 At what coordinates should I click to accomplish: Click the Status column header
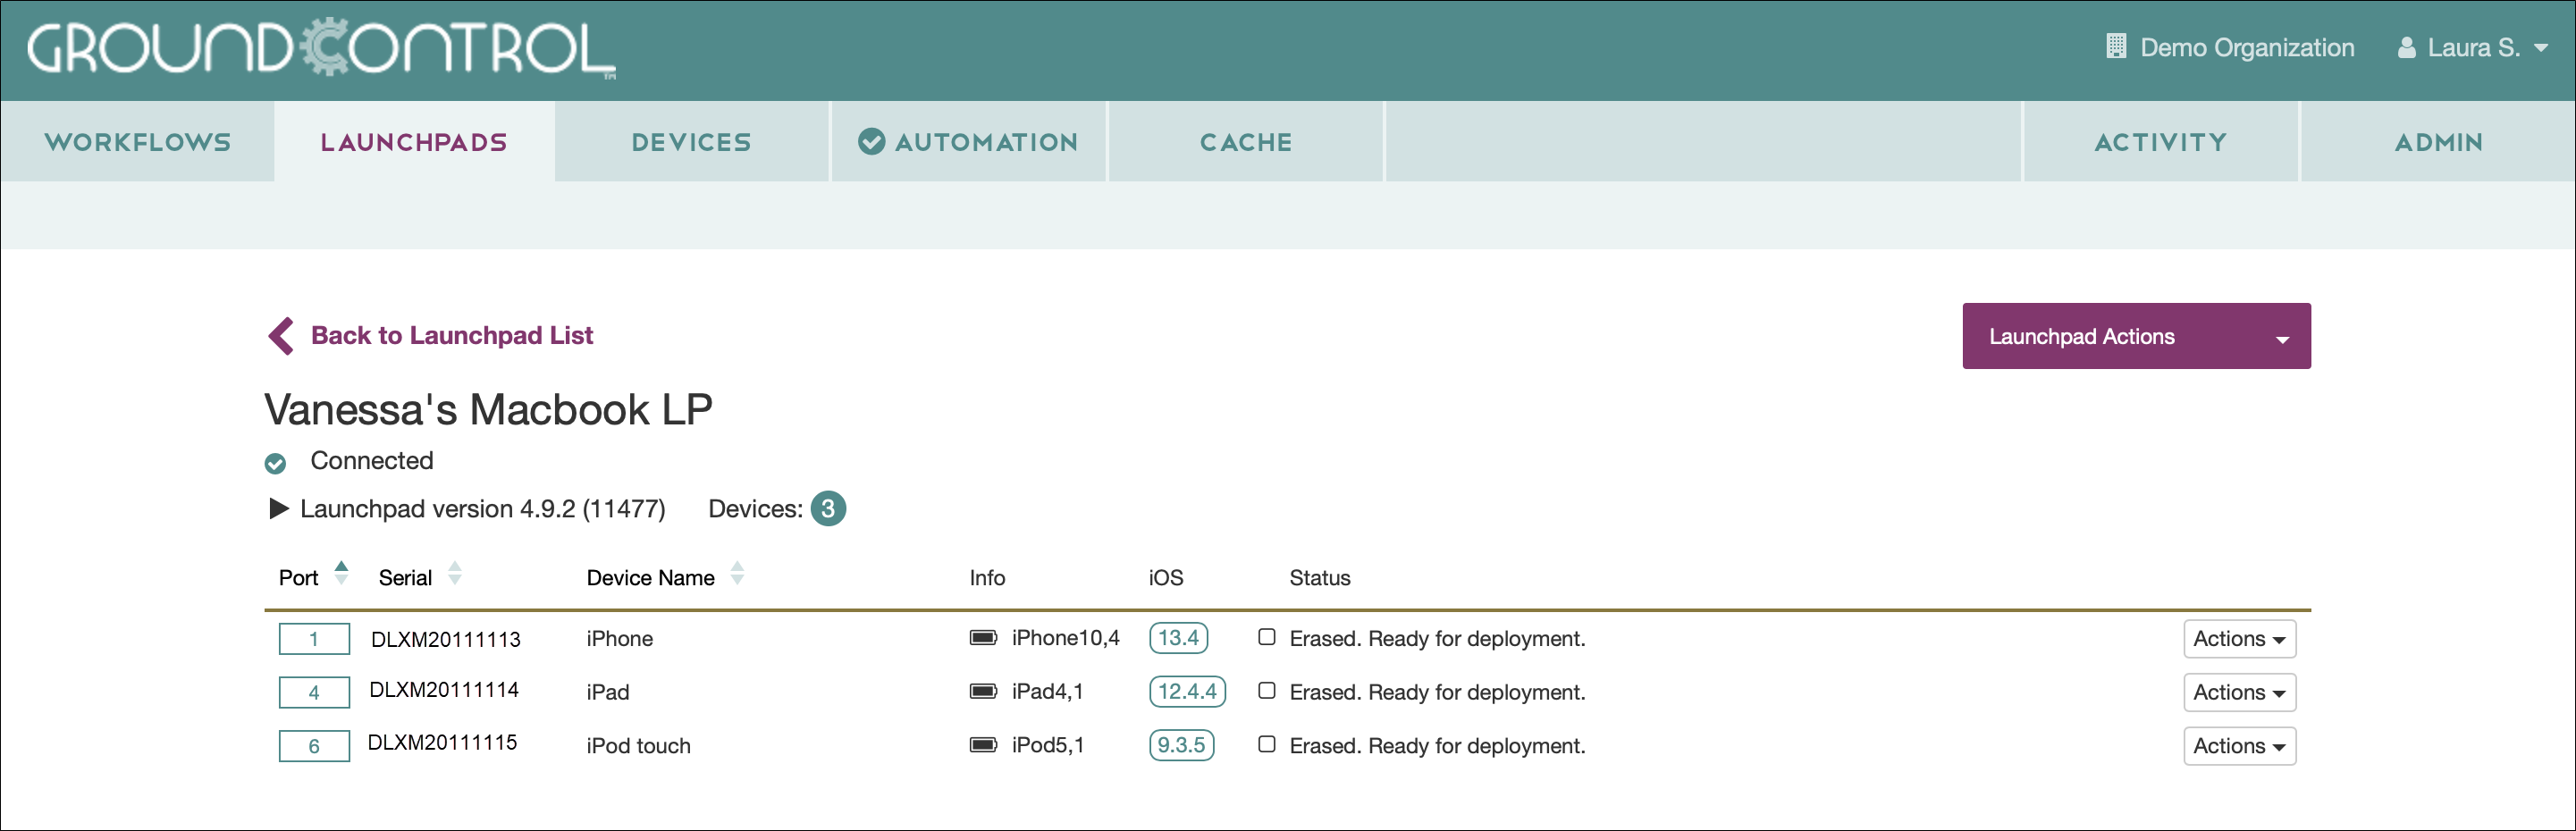tap(1319, 578)
